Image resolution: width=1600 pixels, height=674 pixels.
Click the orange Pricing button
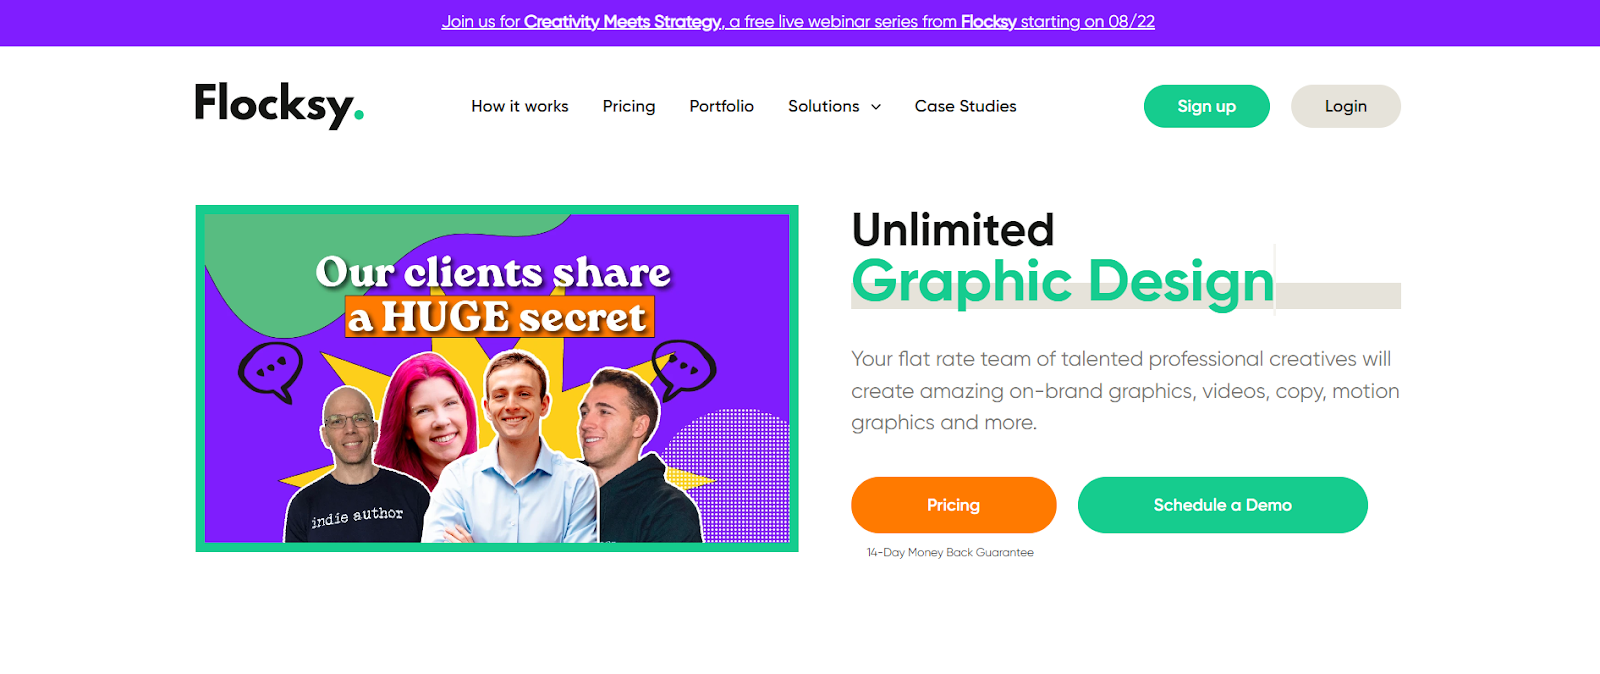click(954, 505)
